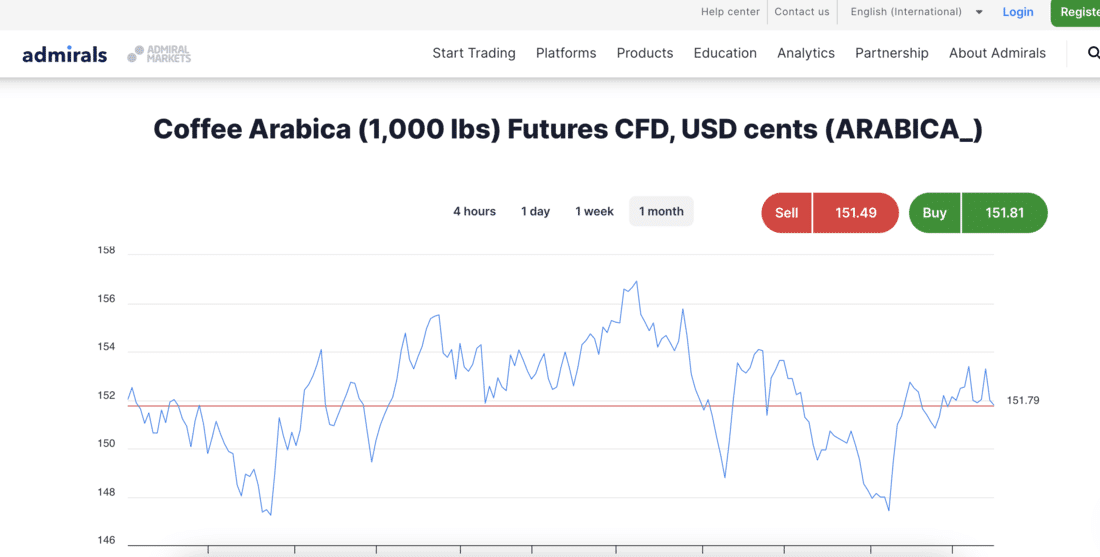
Task: Click the Sell 151.49 button
Action: 830,213
